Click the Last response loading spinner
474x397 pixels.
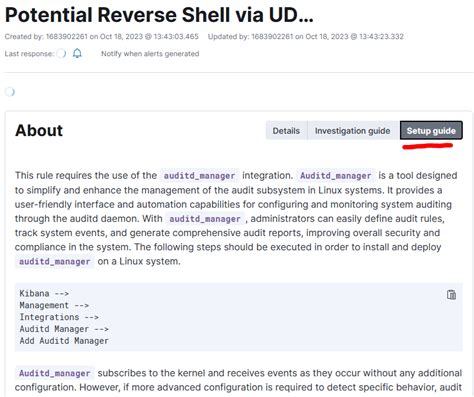[61, 53]
